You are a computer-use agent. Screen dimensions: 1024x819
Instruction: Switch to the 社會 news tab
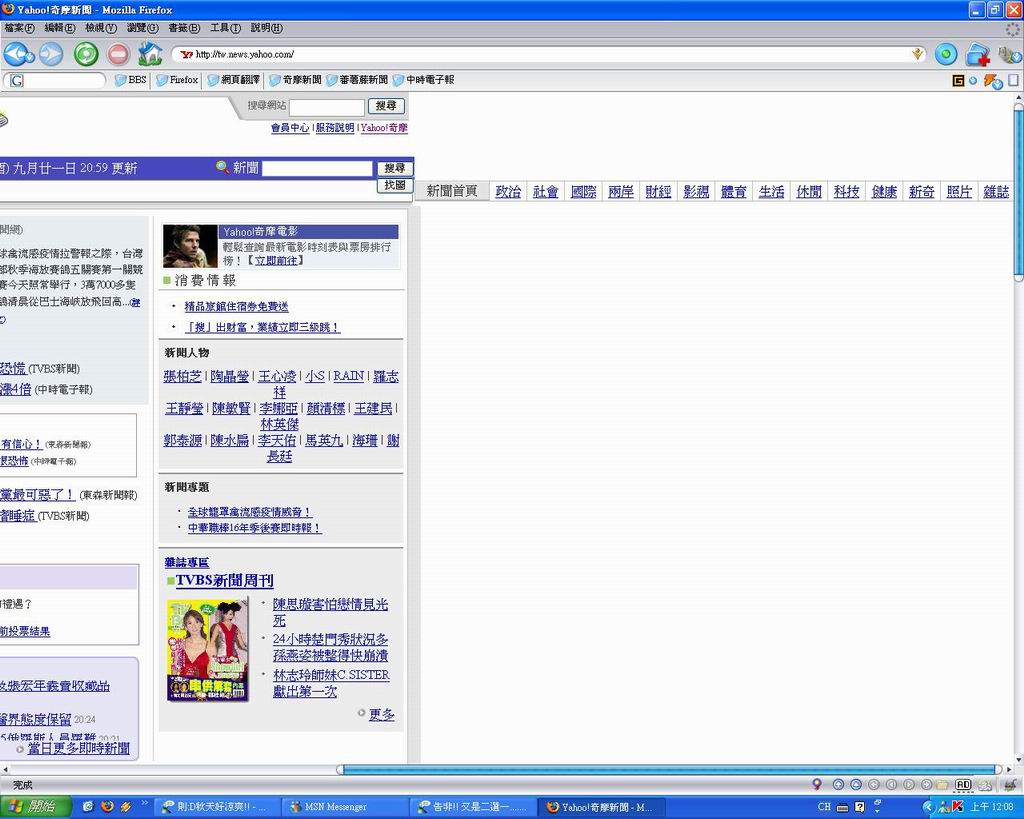coord(545,191)
